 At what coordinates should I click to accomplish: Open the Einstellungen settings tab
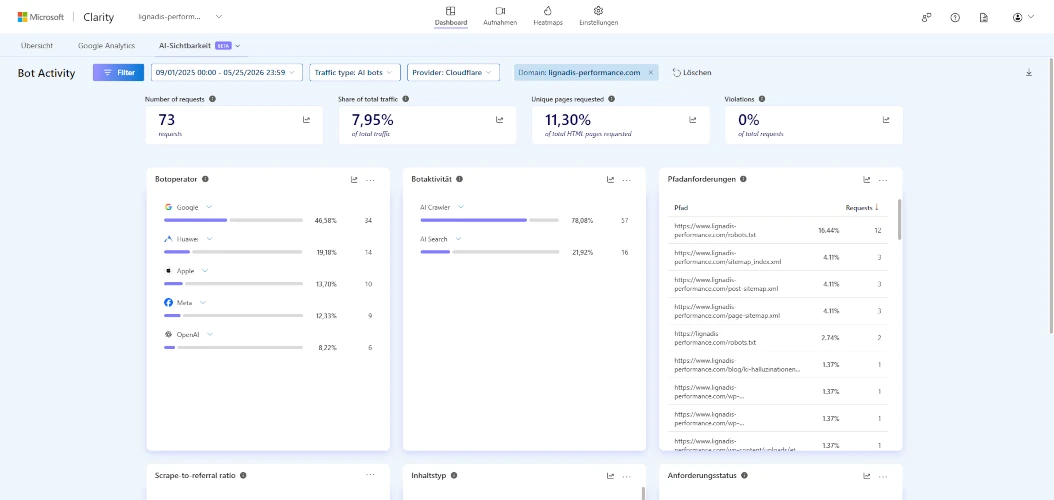[x=598, y=16]
